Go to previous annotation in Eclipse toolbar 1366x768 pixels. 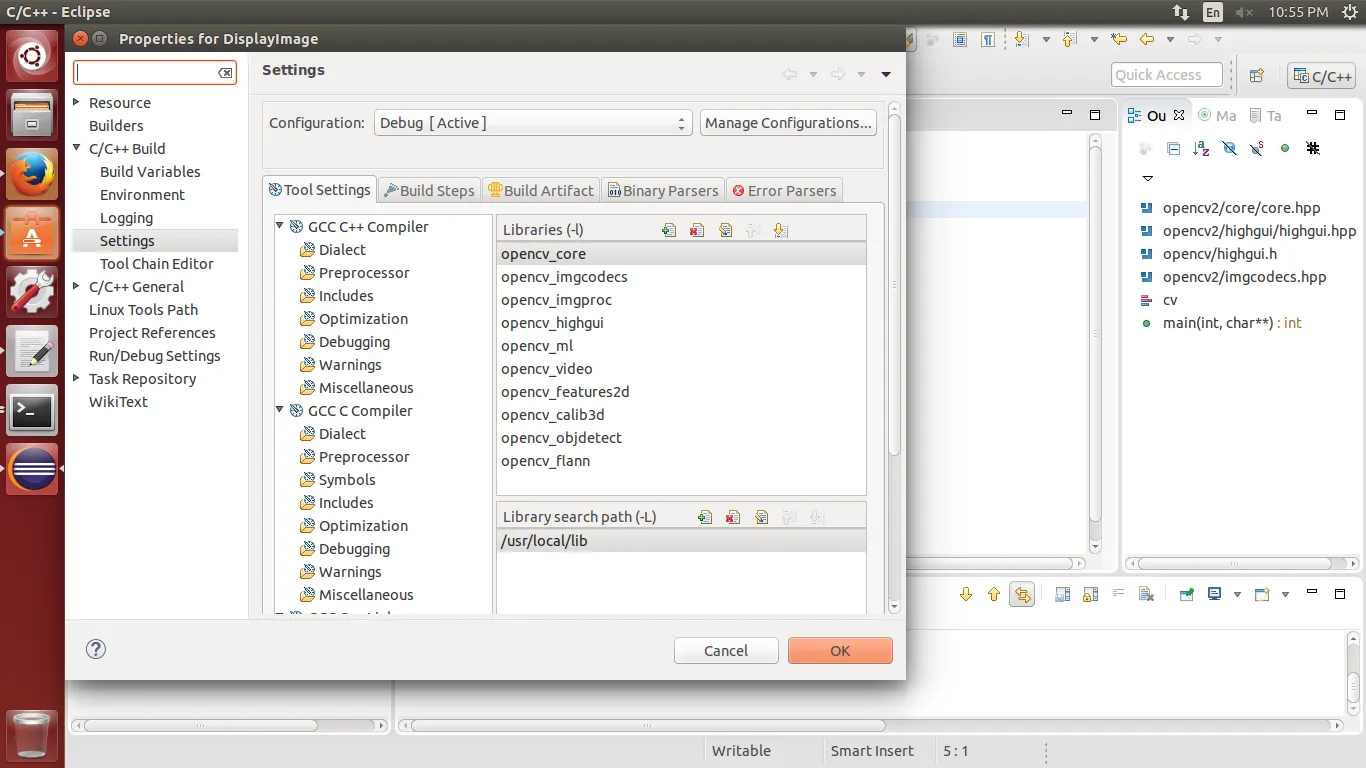pyautogui.click(x=1069, y=40)
